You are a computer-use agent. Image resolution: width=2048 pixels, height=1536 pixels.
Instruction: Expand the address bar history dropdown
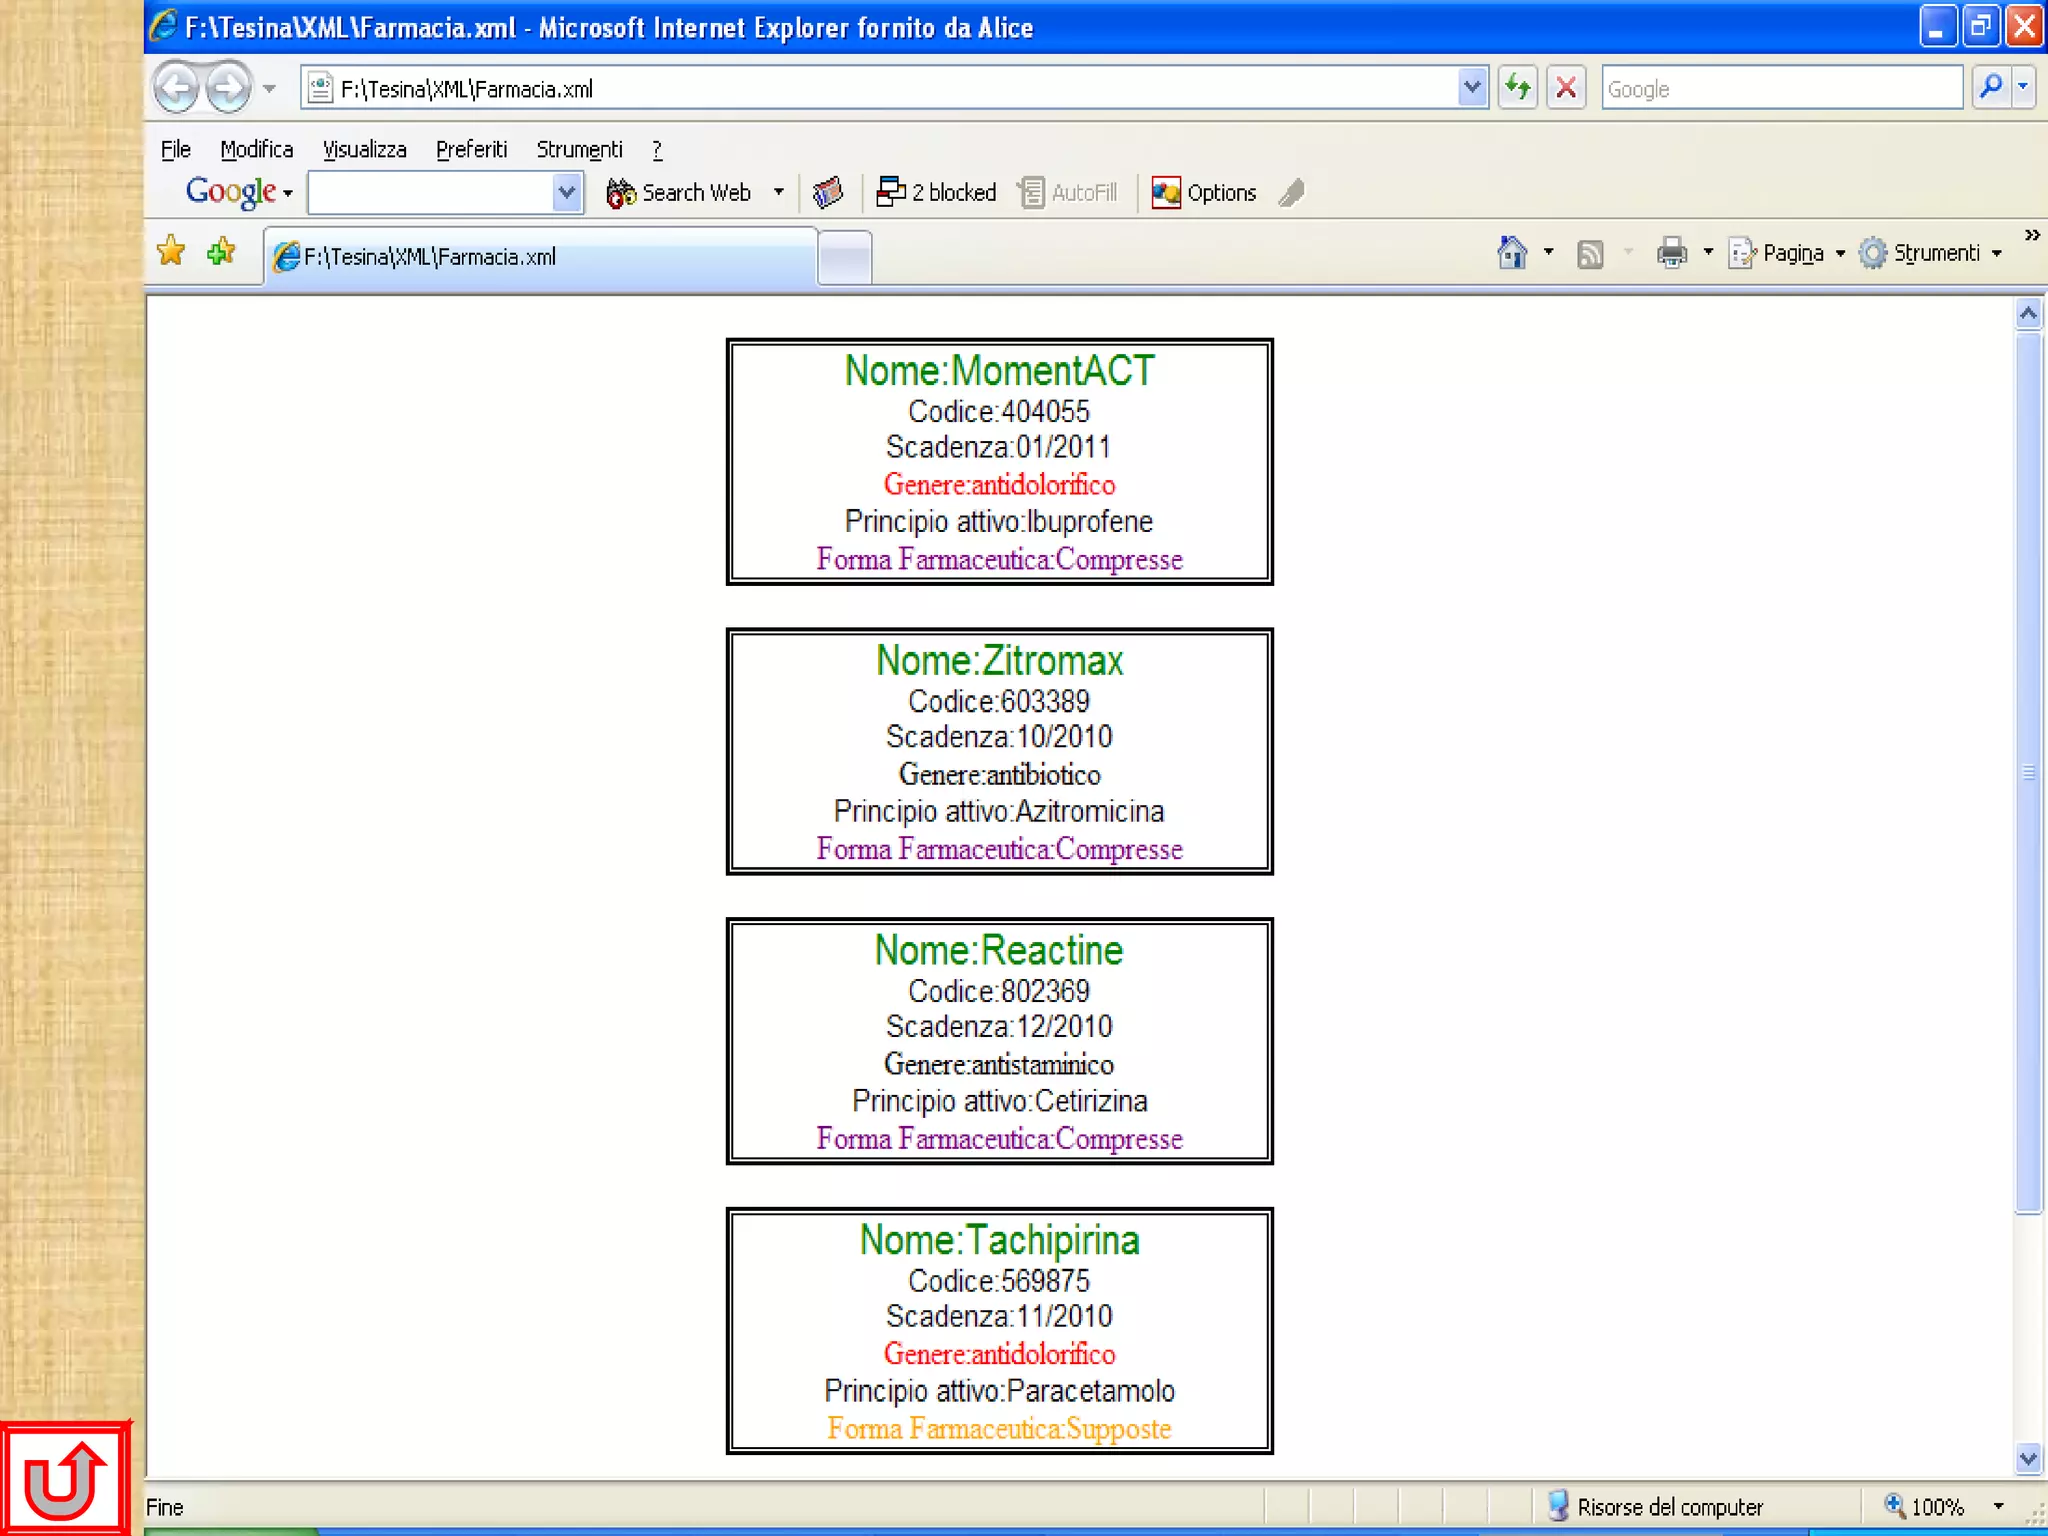pyautogui.click(x=1471, y=88)
